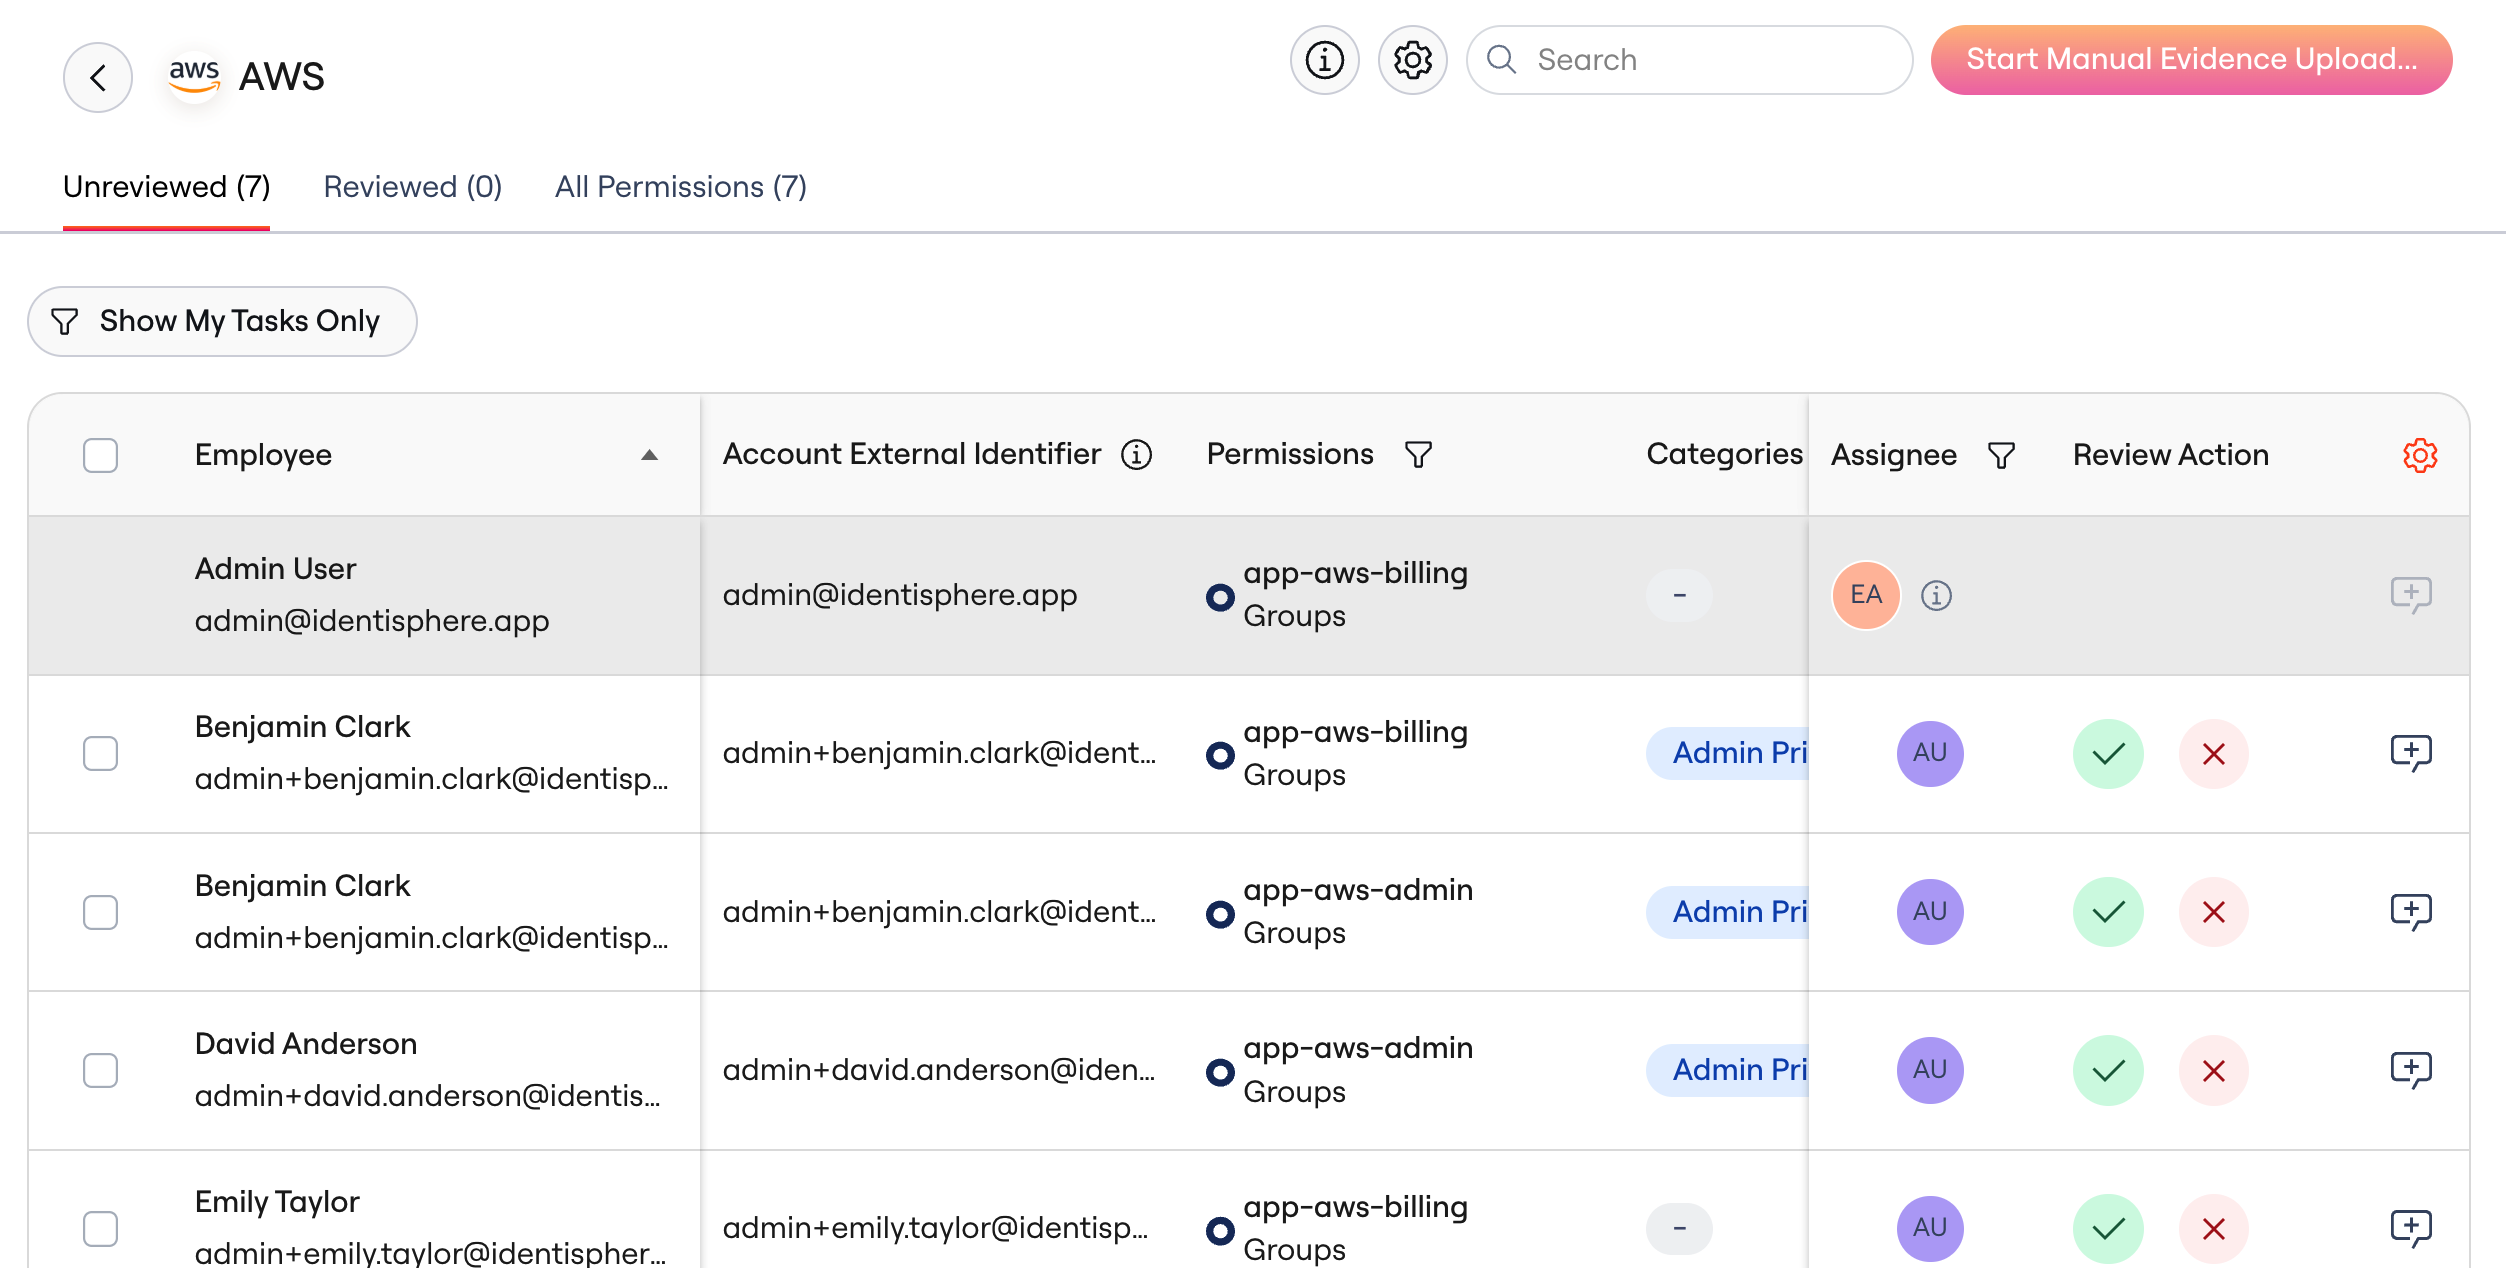Open the All Permissions (7) tab
The width and height of the screenshot is (2512, 1268).
[680, 187]
